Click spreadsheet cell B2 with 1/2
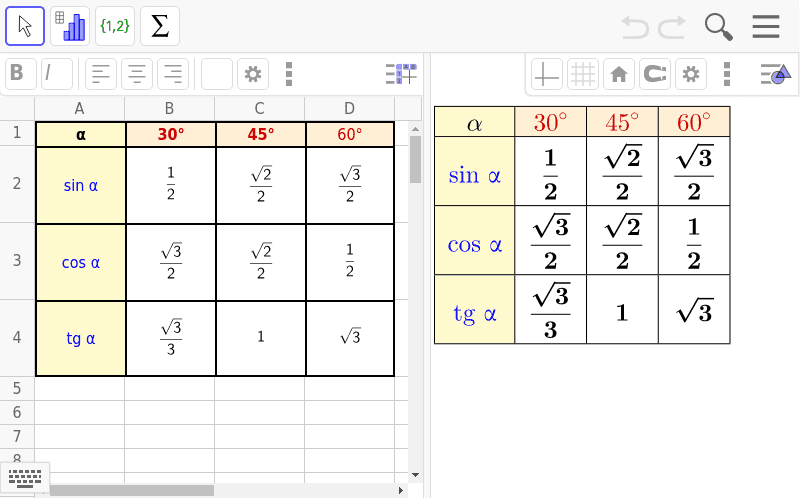Image resolution: width=800 pixels, height=500 pixels. [x=171, y=185]
